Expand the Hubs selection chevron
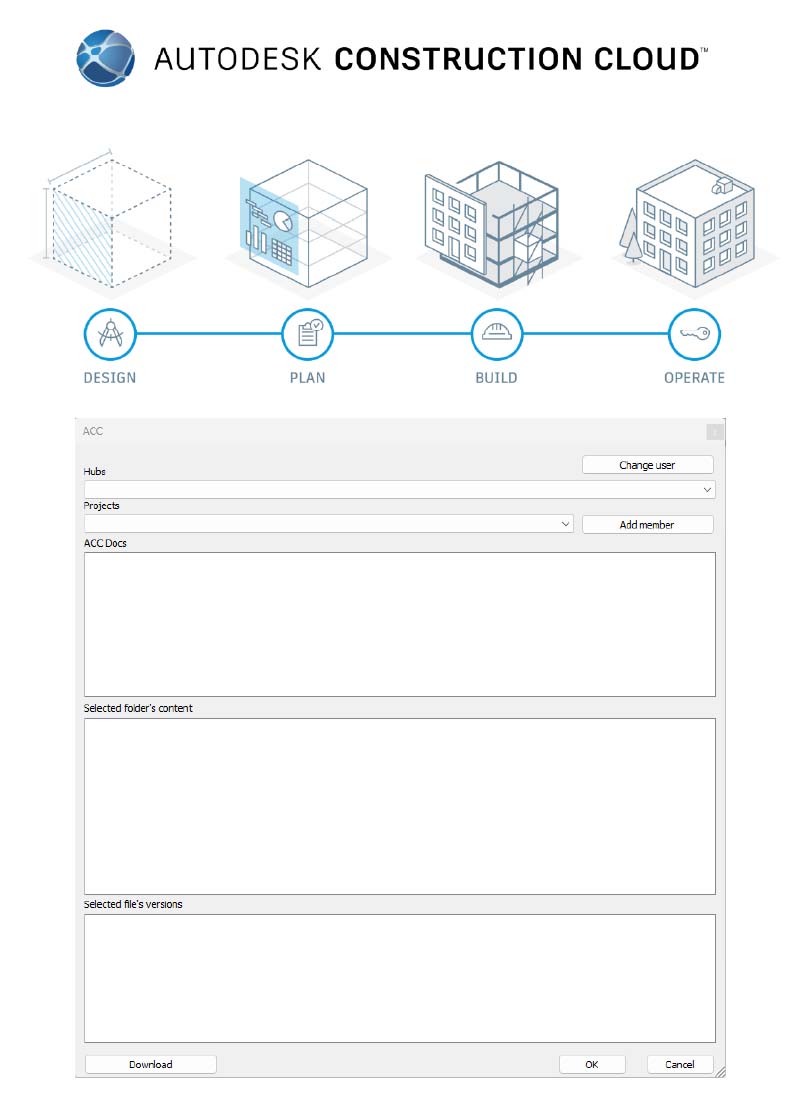The height and width of the screenshot is (1100, 800). [708, 489]
